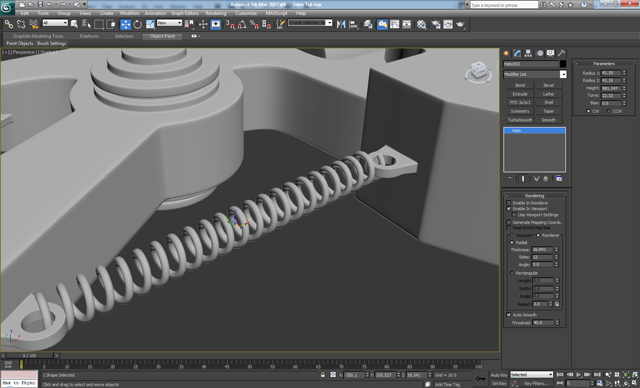
Task: Click the Align tool icon
Action: pyautogui.click(x=353, y=24)
